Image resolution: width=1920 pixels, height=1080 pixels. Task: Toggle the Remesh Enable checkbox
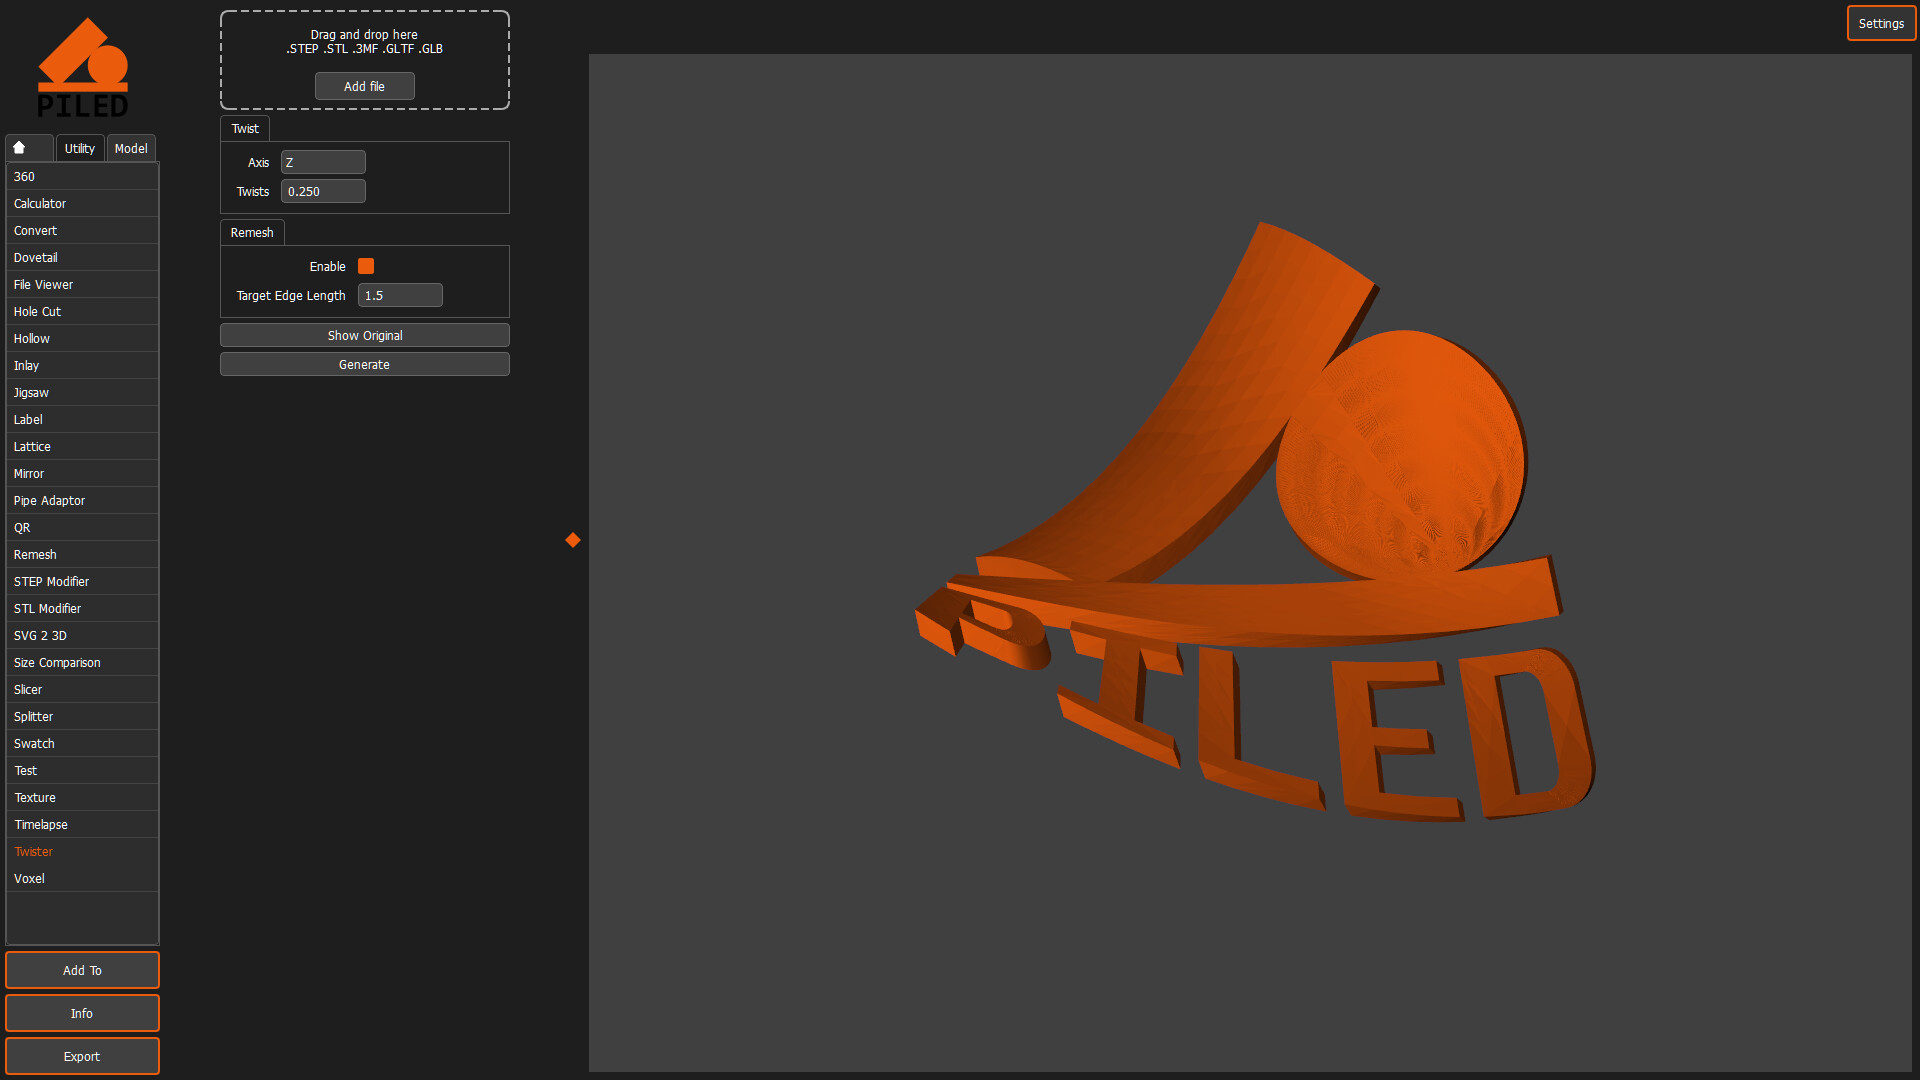click(x=366, y=266)
